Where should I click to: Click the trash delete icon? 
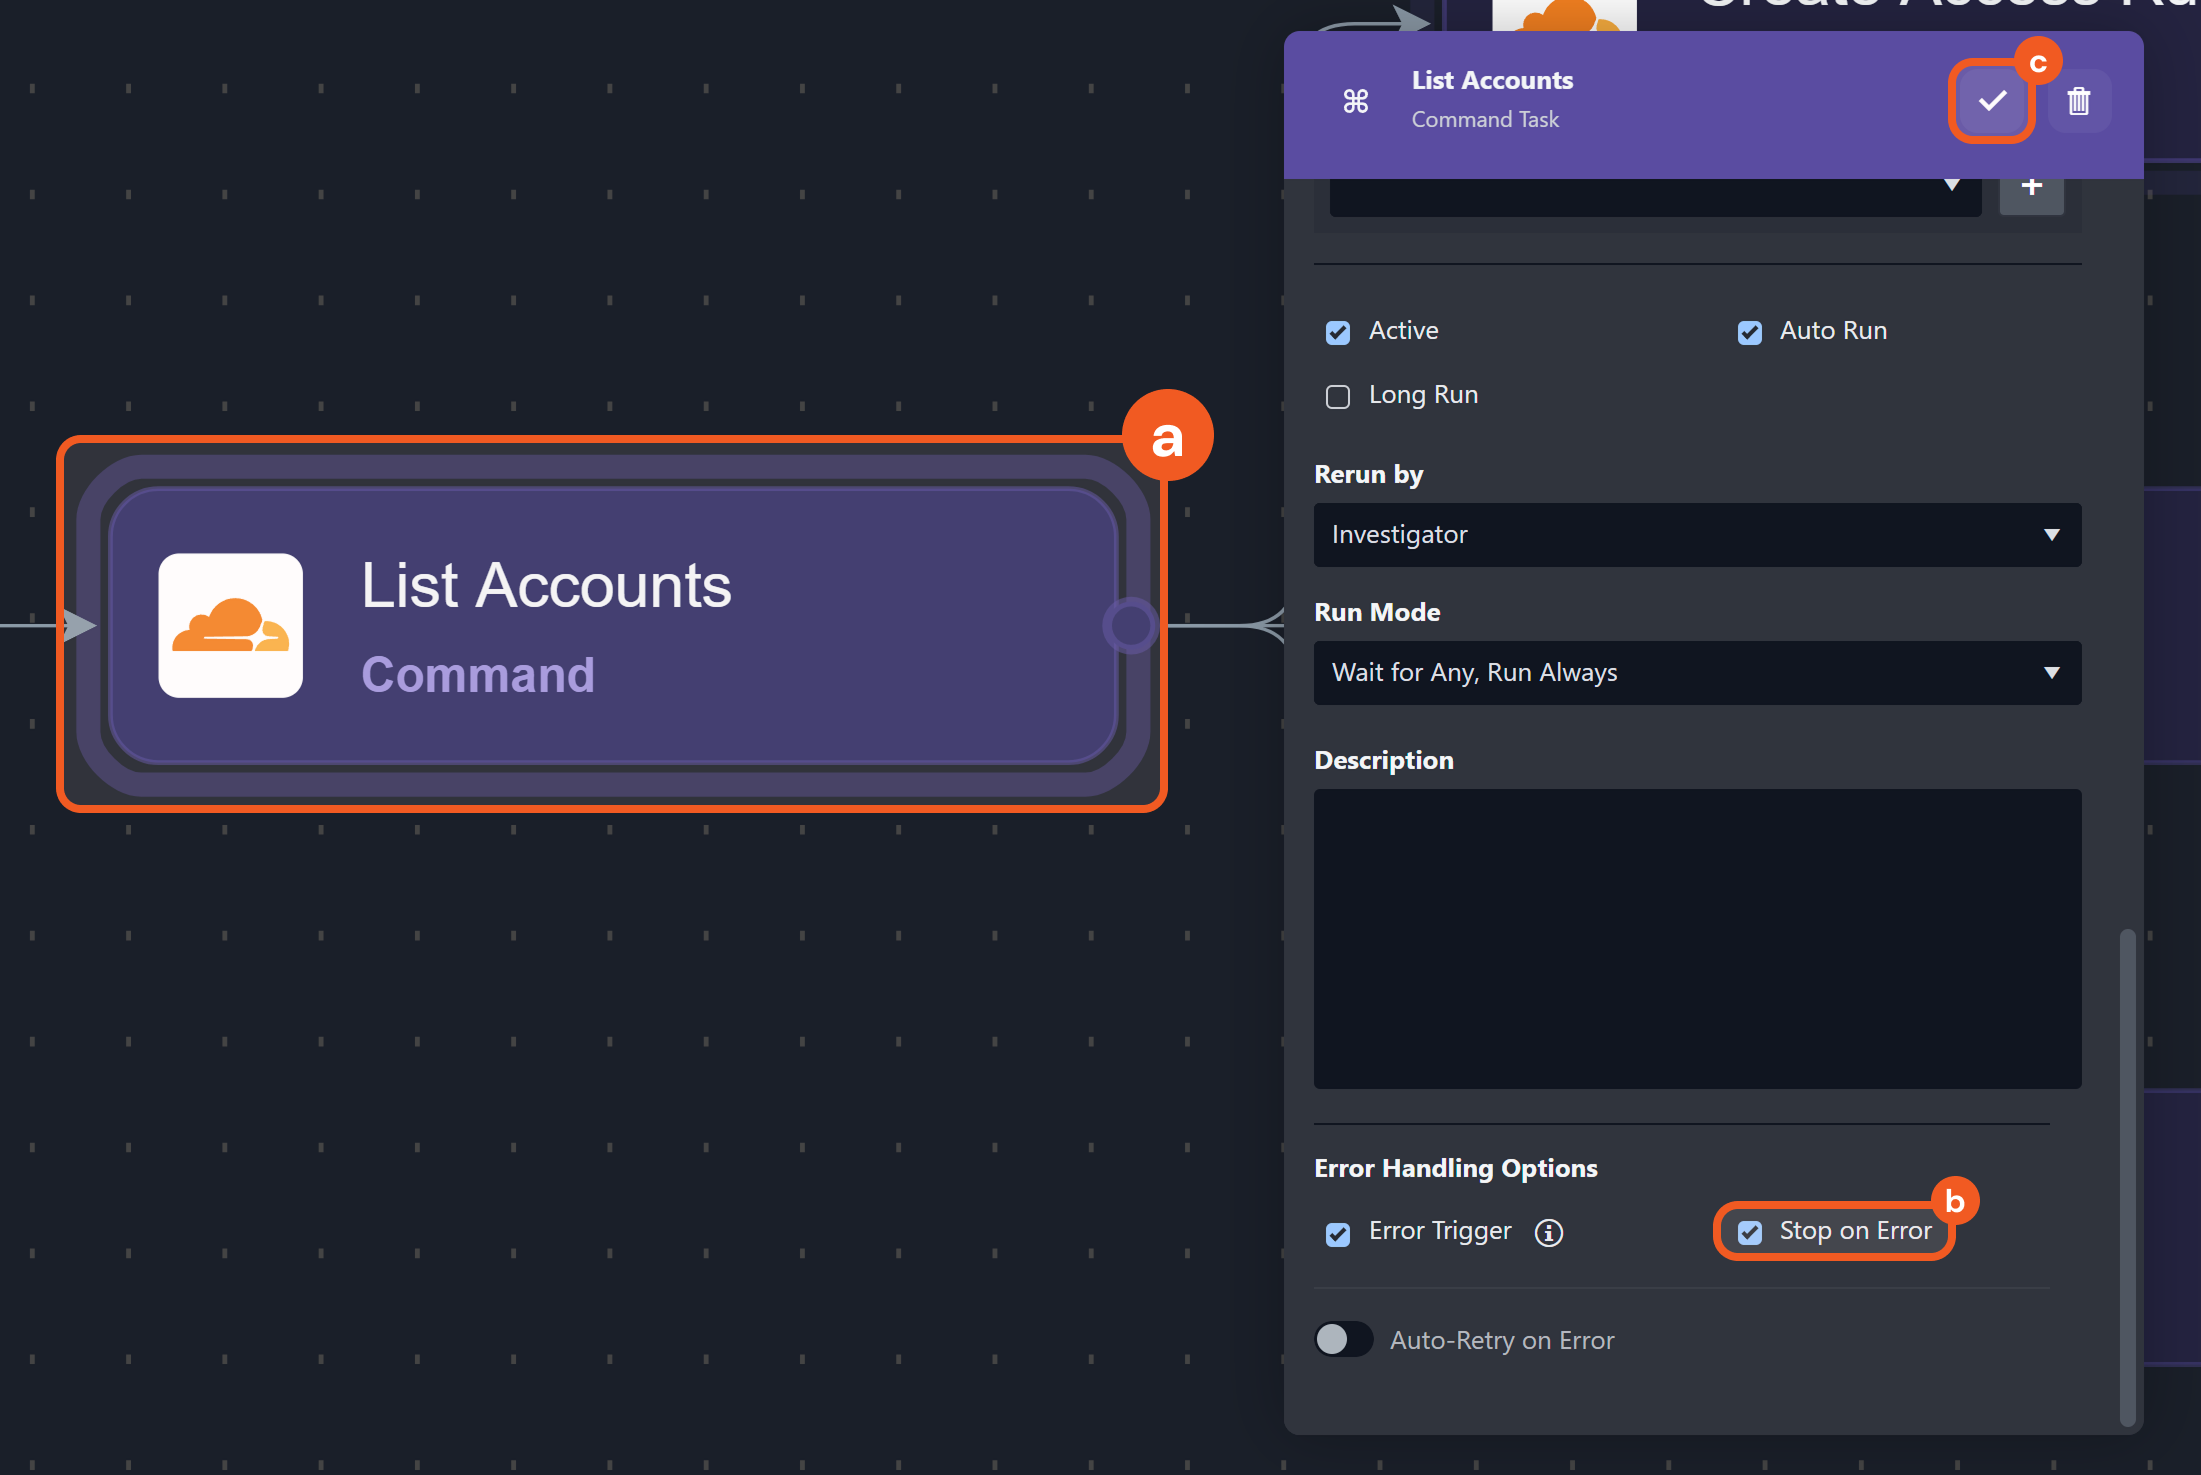pos(2079,101)
